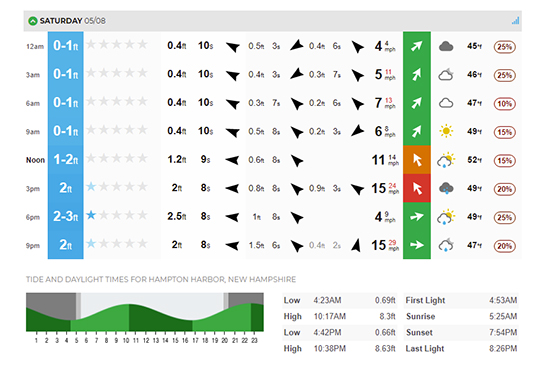Click the 25% precipitation badge at 12am
The image size is (533, 365).
tap(504, 47)
